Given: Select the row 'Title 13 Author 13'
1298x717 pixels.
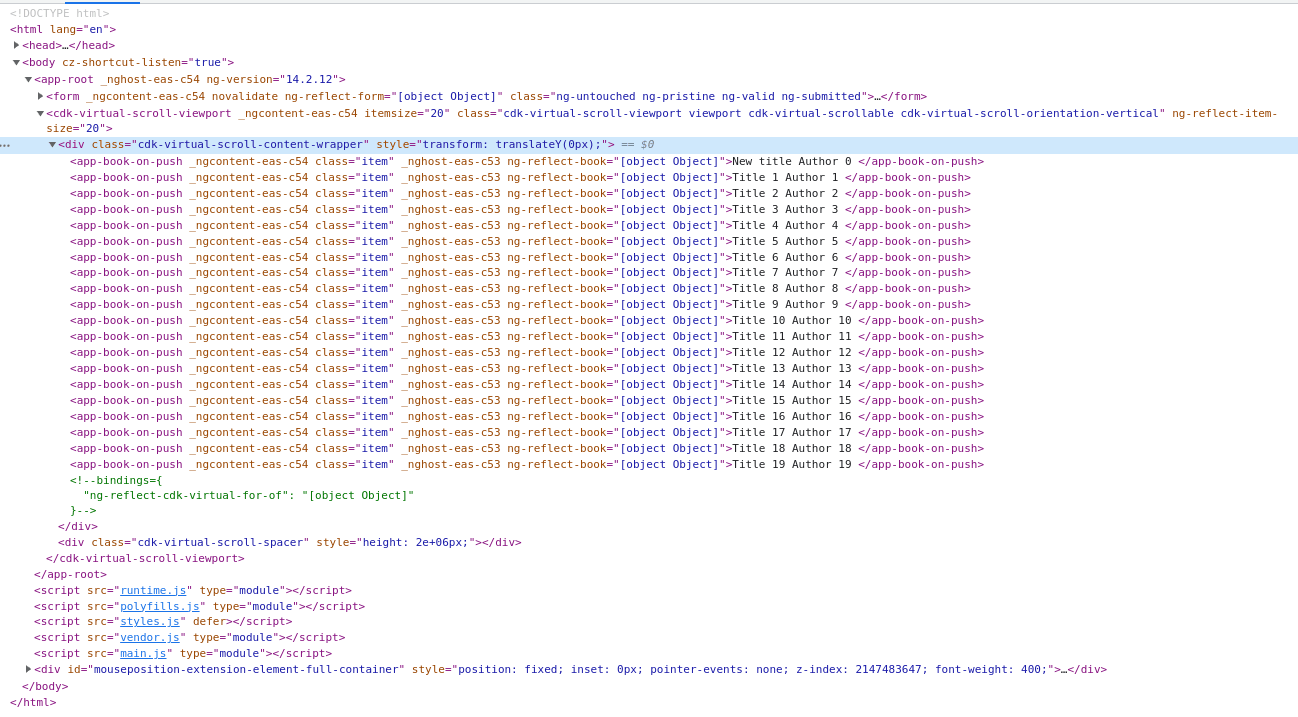Looking at the screenshot, I should click(527, 368).
